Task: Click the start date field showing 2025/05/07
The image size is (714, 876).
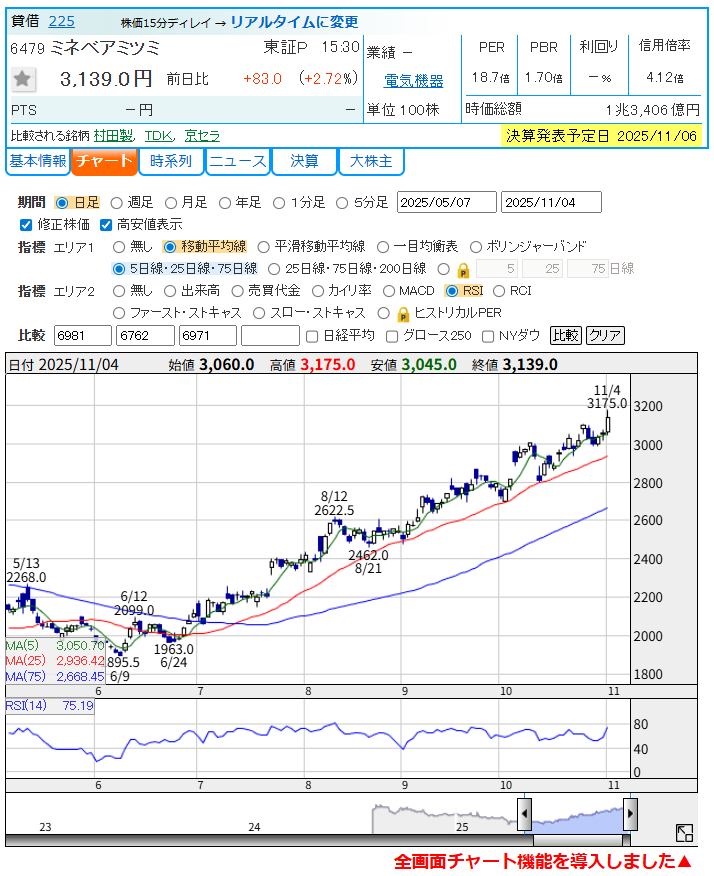Action: [x=447, y=203]
